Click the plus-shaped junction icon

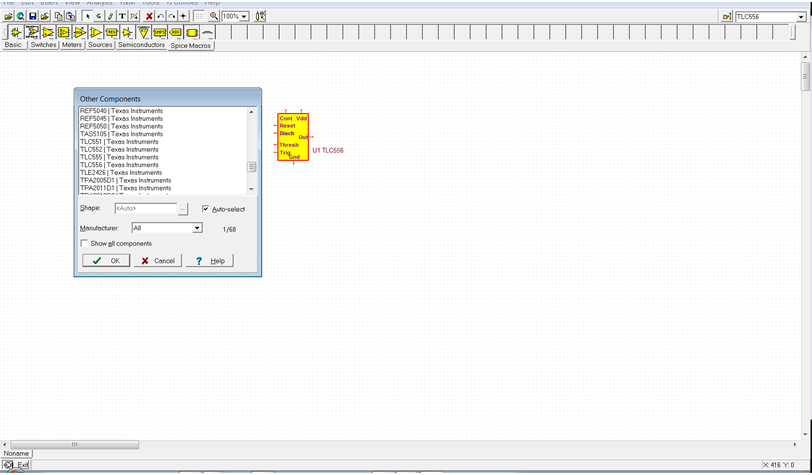pyautogui.click(x=183, y=17)
